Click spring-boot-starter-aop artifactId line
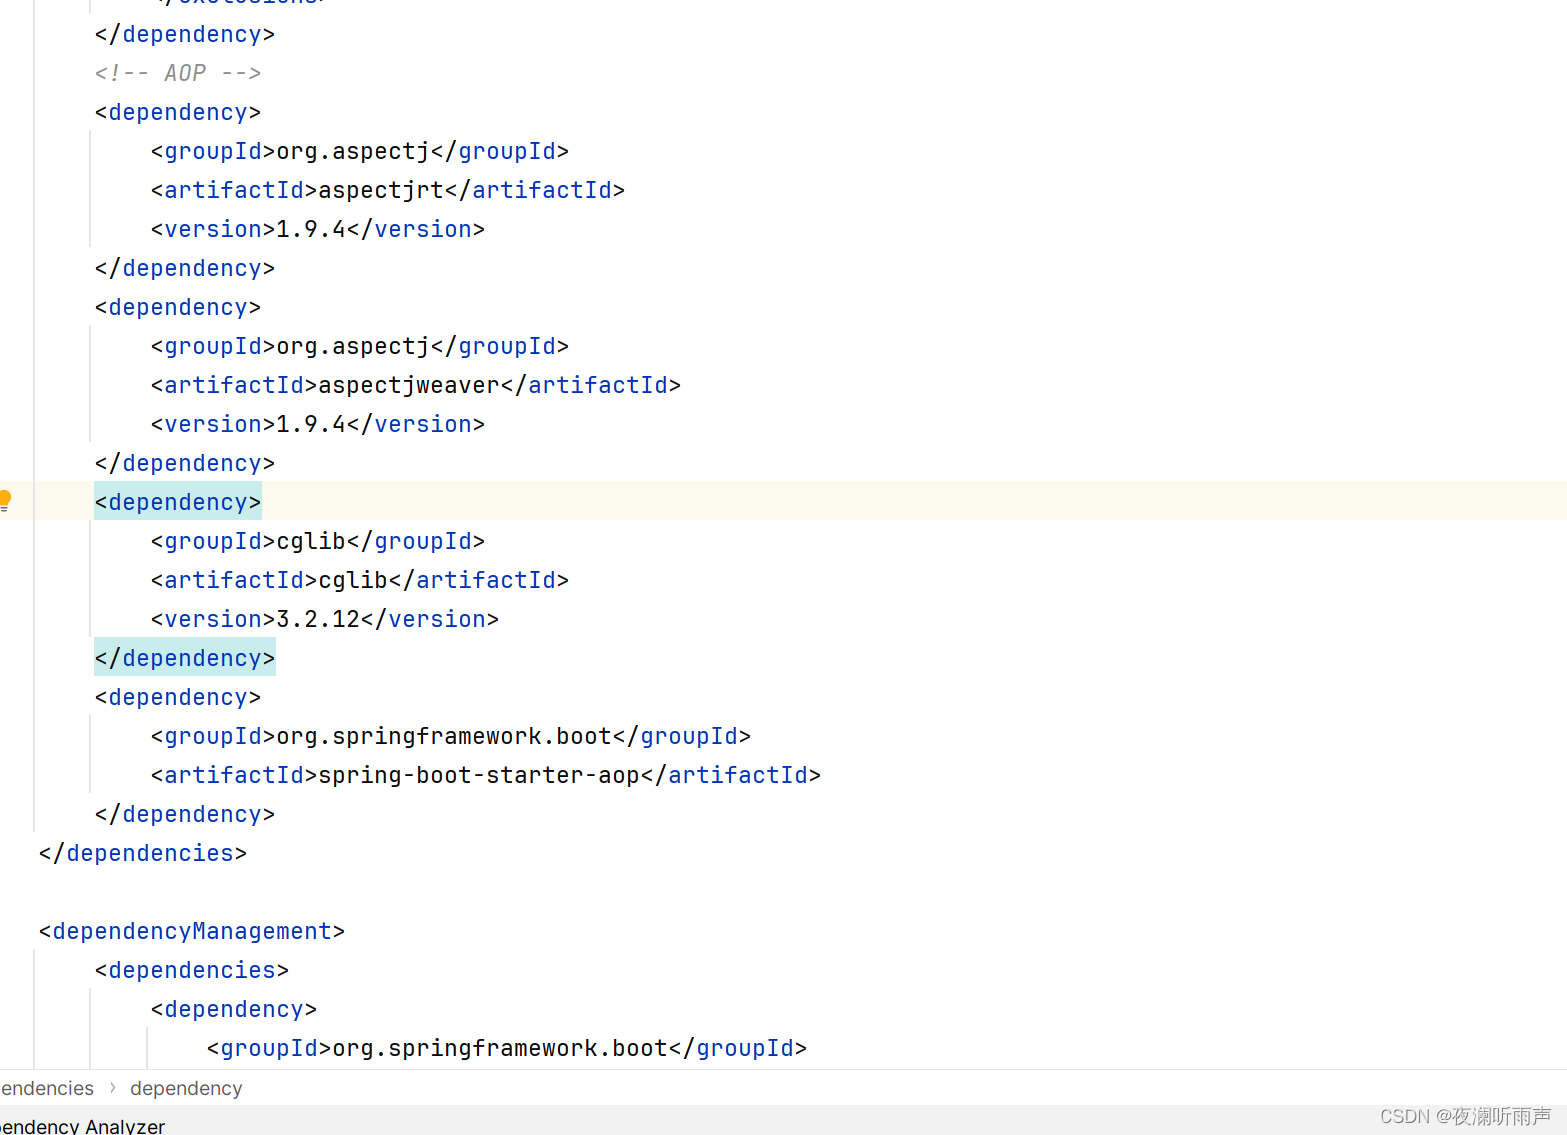The image size is (1567, 1135). 486,775
